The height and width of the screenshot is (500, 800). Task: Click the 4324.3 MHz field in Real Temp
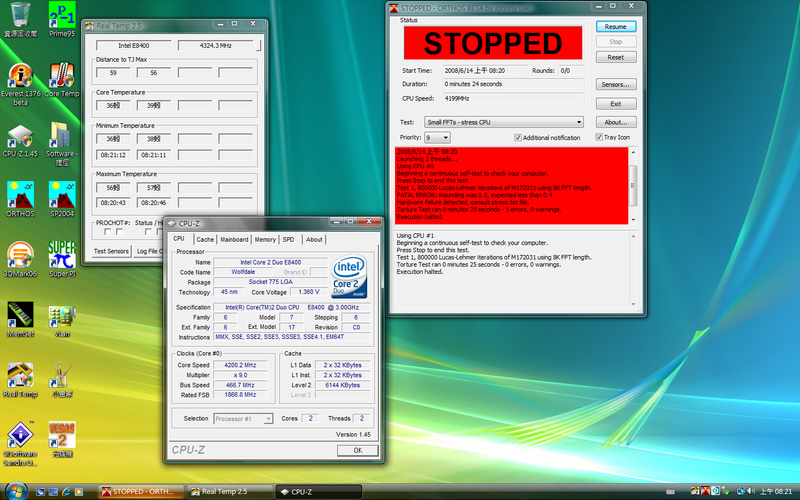(x=215, y=45)
